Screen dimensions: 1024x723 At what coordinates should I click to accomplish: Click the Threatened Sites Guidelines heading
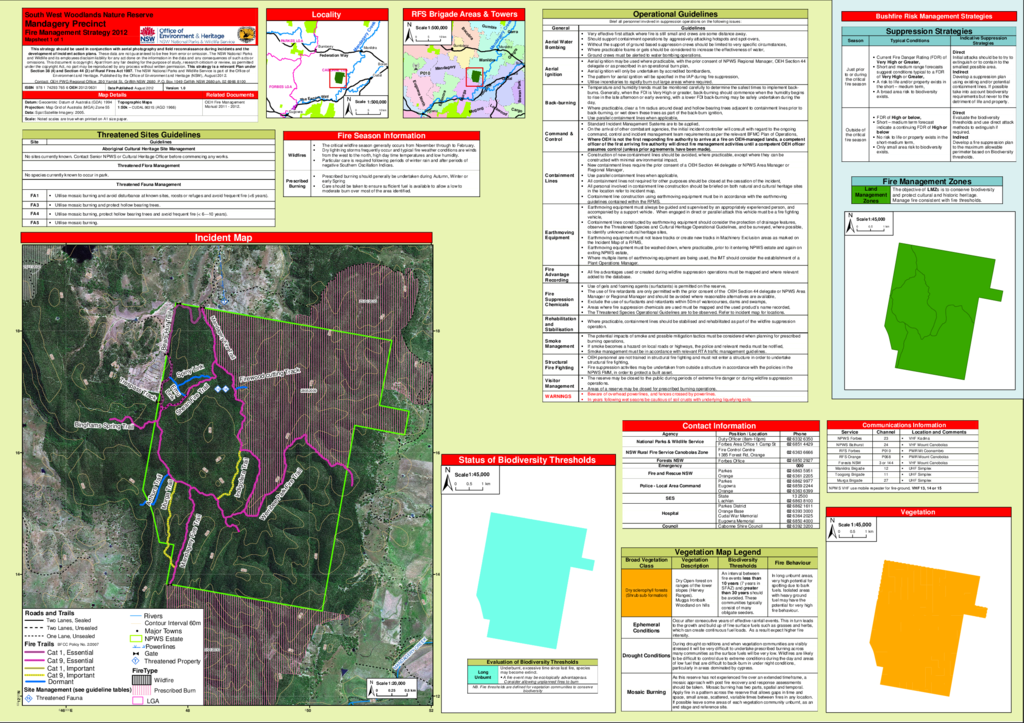point(149,135)
